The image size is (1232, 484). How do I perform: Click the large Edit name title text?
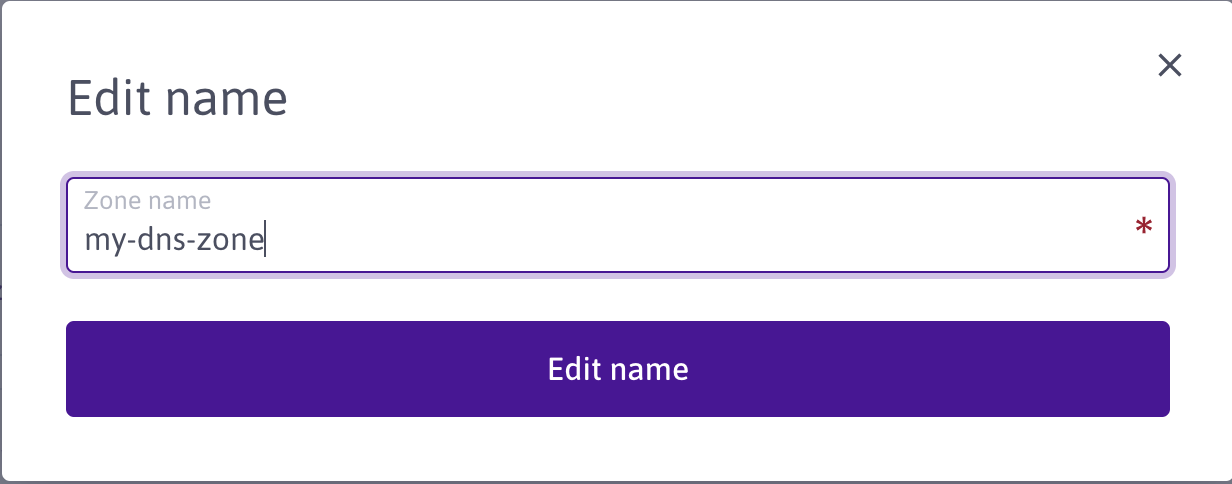[x=177, y=99]
